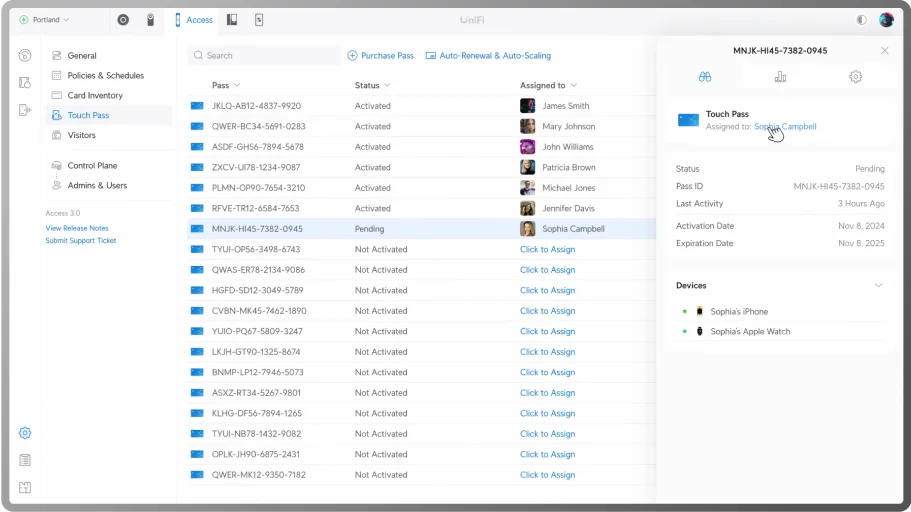
Task: Open the EV station app icon
Action: tap(259, 20)
